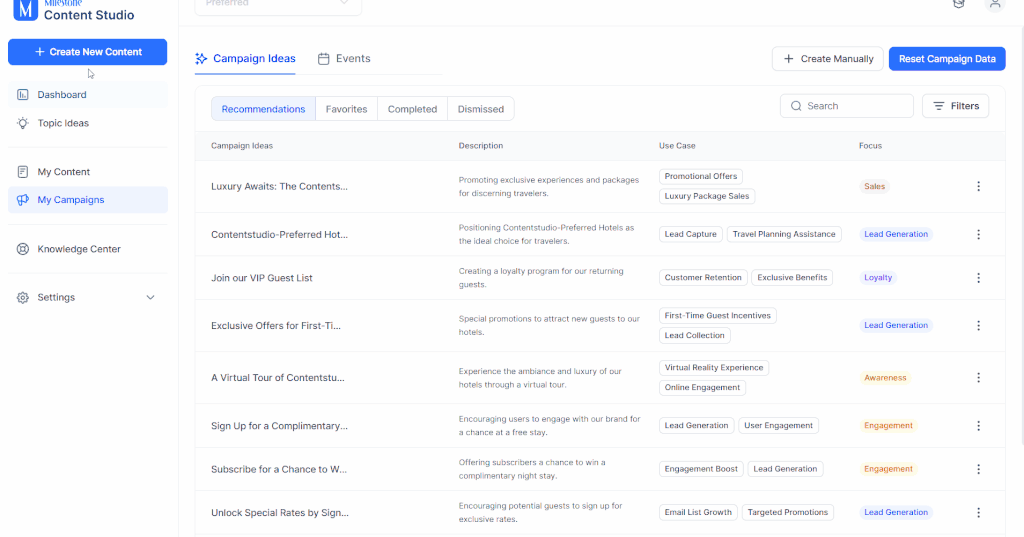Screen dimensions: 1024x537
Task: Click campaign 'Unlock Special Rates by Sign...'
Action: (x=280, y=512)
